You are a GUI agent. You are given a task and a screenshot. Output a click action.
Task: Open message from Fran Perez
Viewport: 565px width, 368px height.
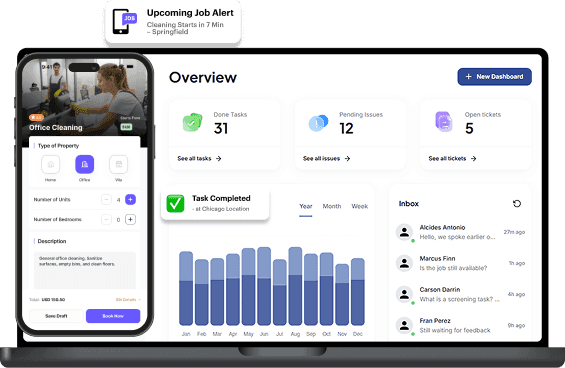(x=460, y=325)
